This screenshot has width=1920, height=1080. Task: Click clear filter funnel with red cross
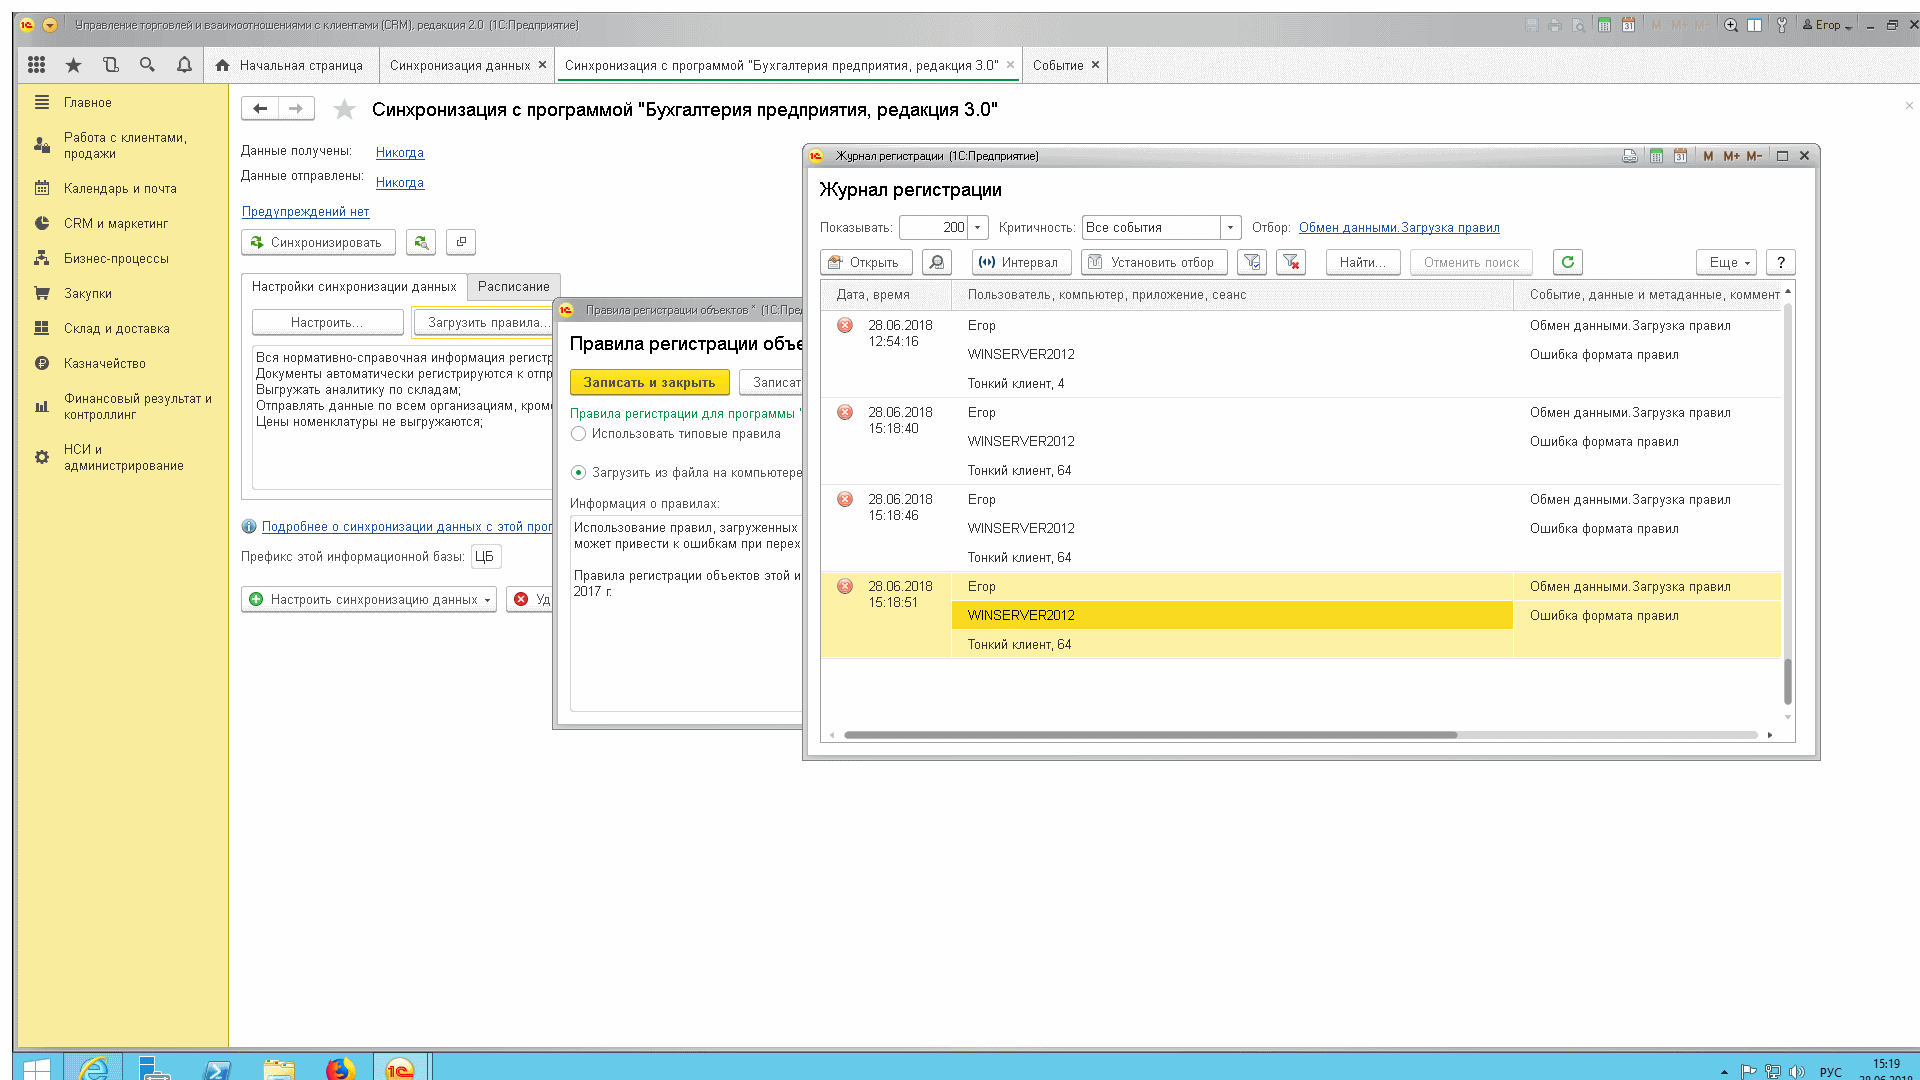[1291, 262]
